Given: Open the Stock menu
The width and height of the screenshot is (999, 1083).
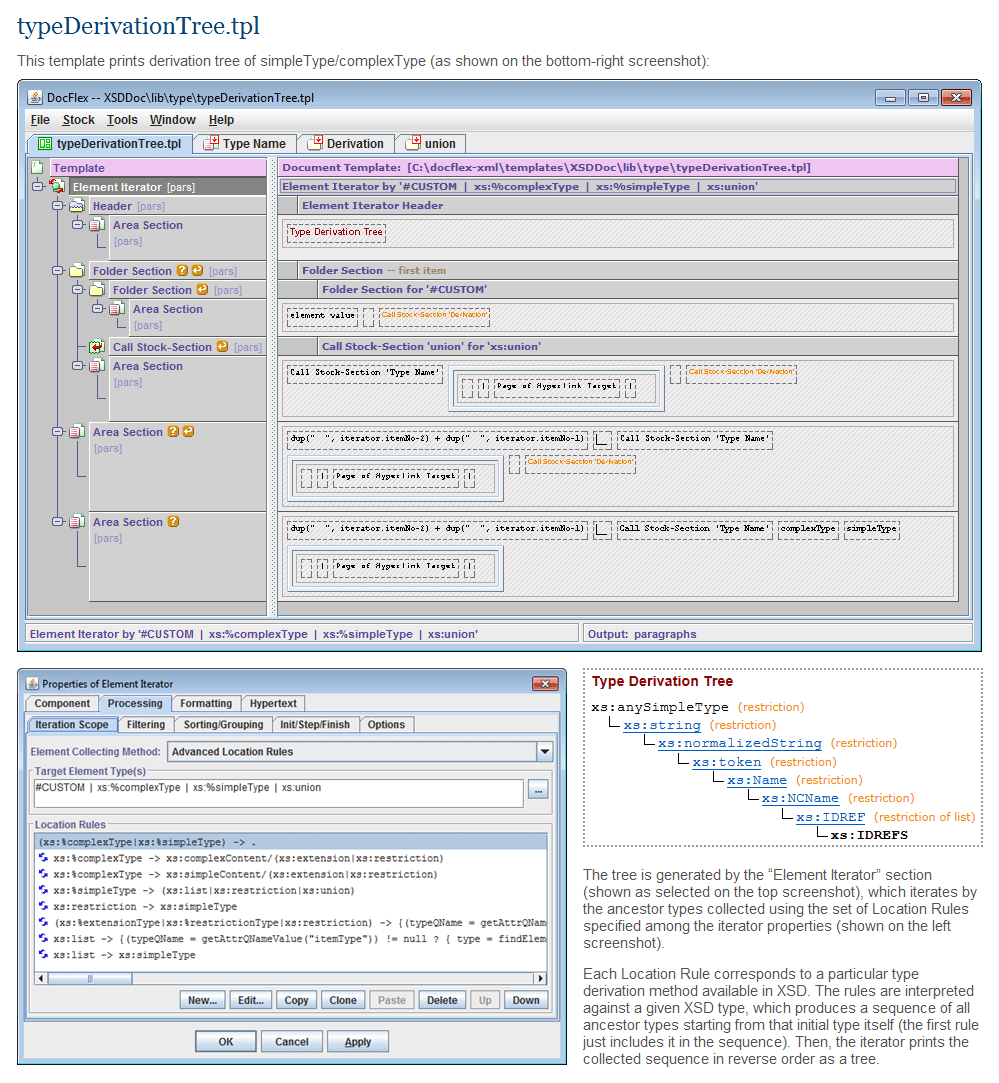Looking at the screenshot, I should point(79,120).
